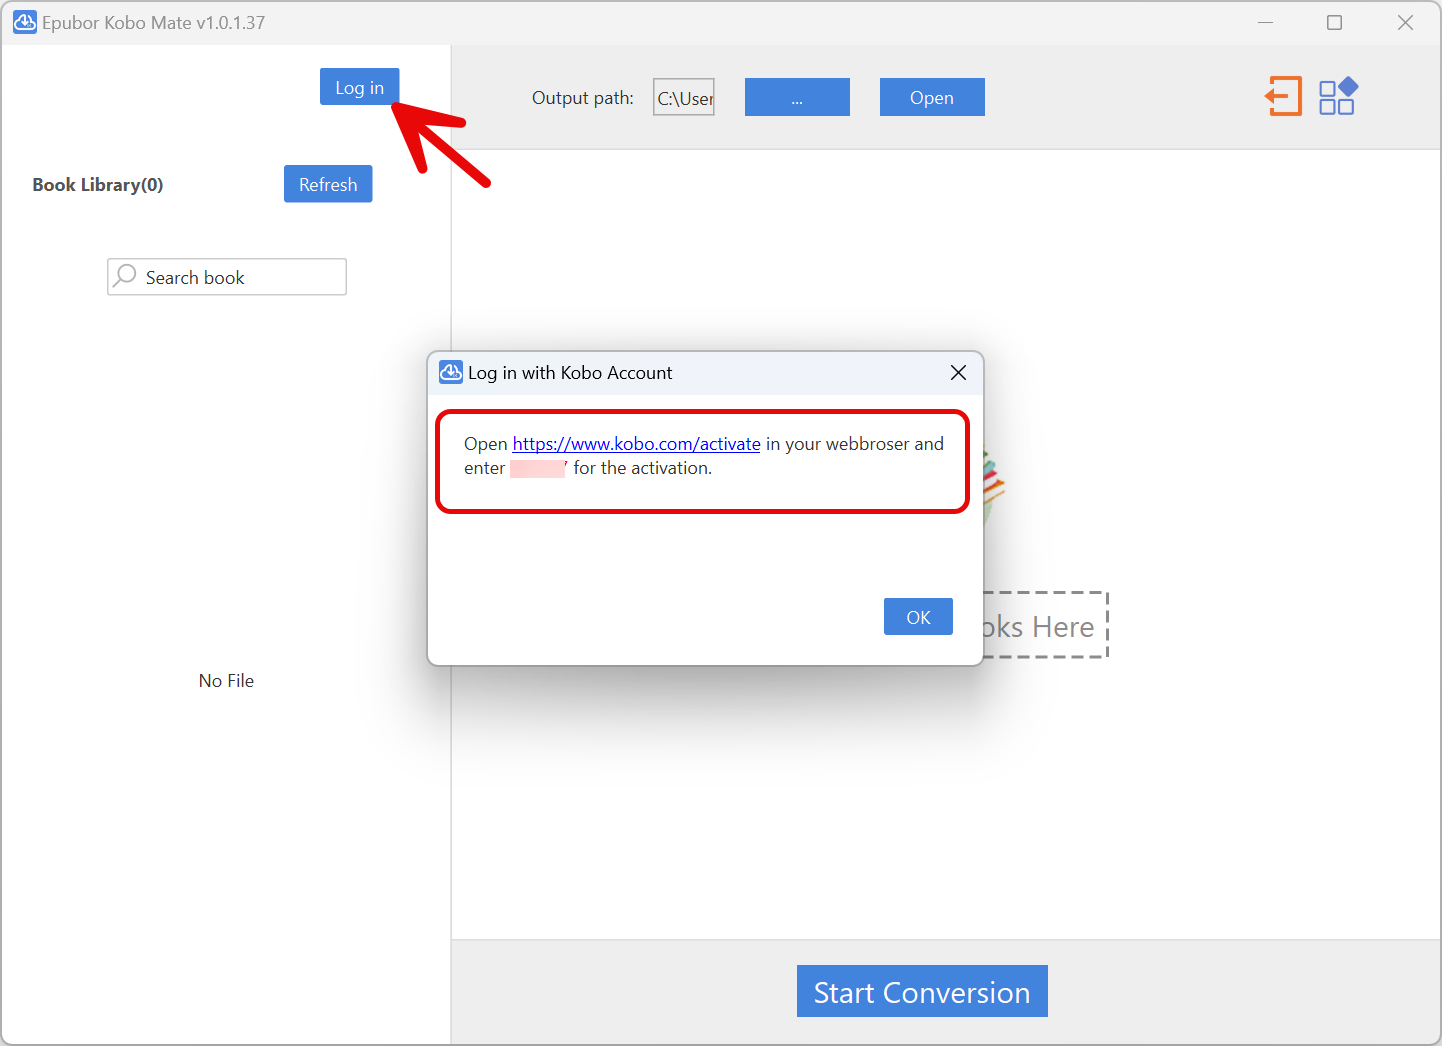Close the Epubor Kobo Mate window
This screenshot has width=1442, height=1046.
tap(1405, 22)
